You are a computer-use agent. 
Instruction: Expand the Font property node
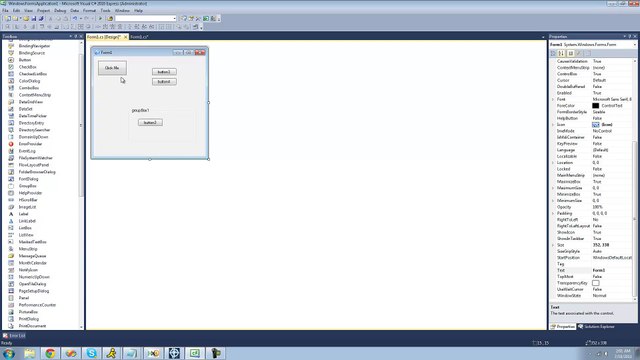pyautogui.click(x=553, y=99)
